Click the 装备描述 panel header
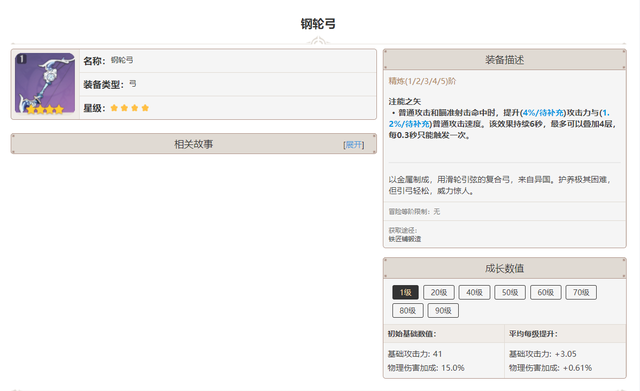The image size is (640, 391). coord(504,60)
